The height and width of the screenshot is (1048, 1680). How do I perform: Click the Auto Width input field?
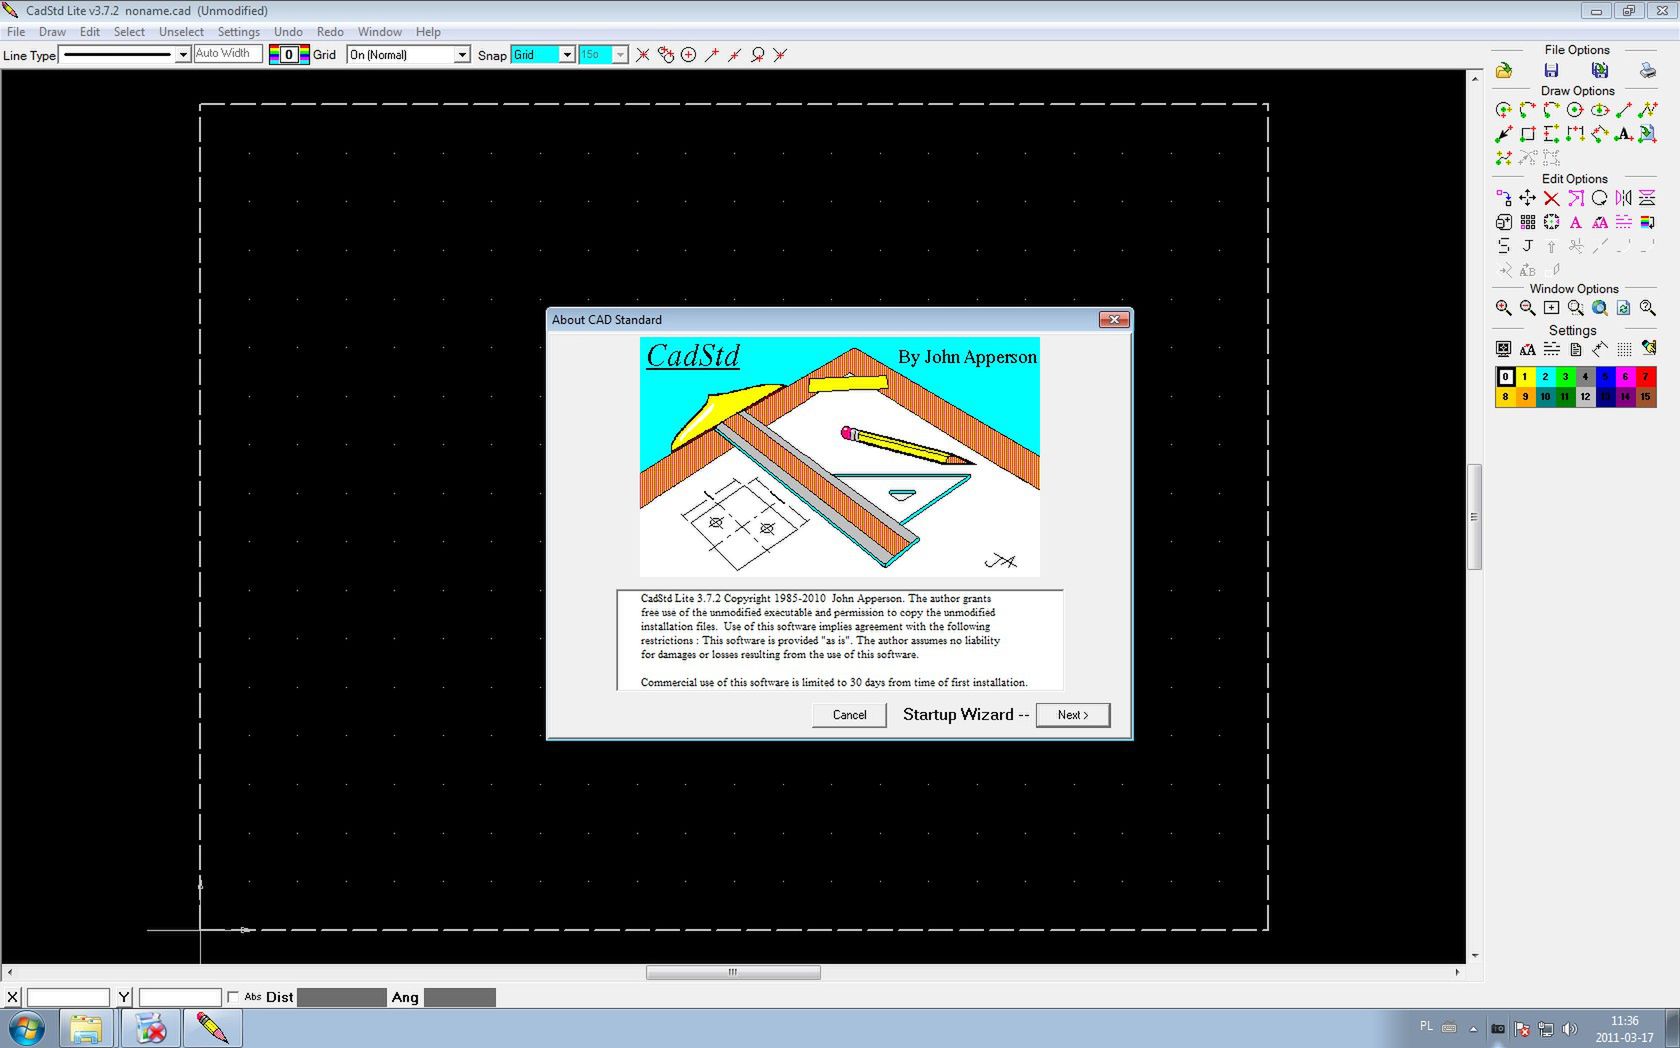point(228,54)
